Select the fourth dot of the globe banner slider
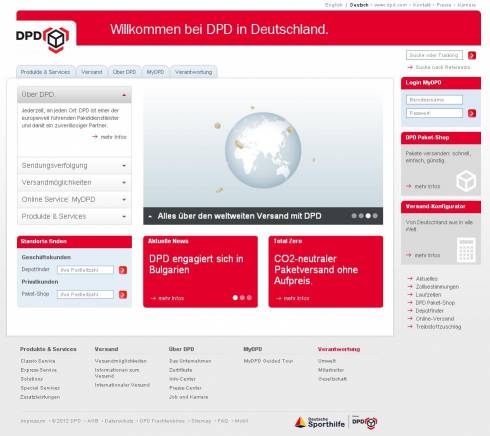Screen dimensions: 490x436 click(375, 216)
